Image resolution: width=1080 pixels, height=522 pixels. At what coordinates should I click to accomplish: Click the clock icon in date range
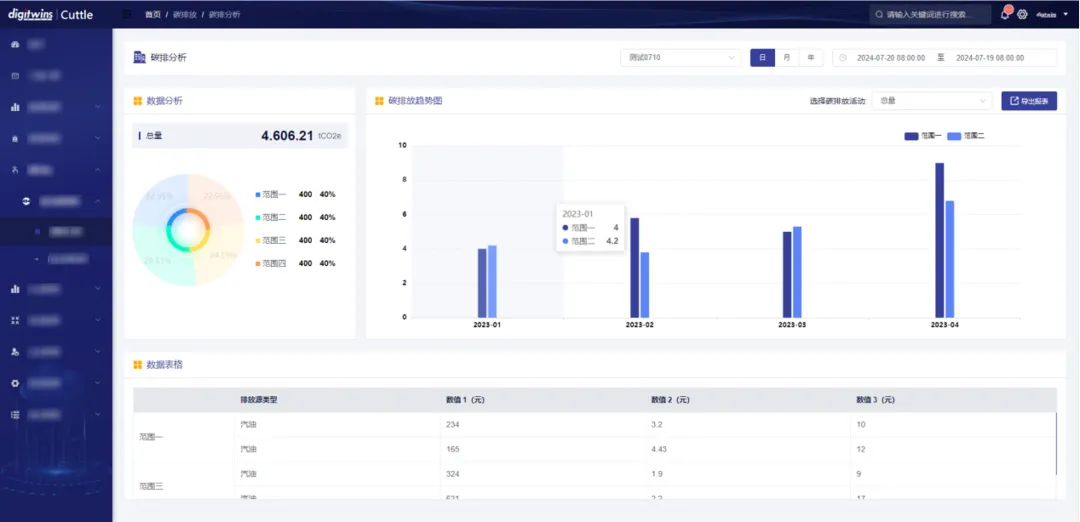(x=843, y=58)
